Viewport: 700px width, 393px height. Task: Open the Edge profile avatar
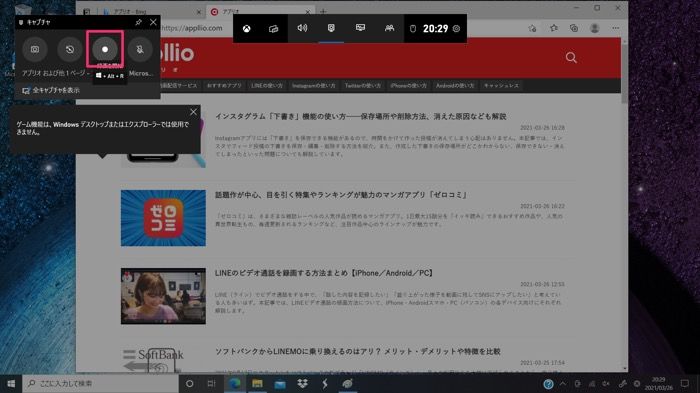pyautogui.click(x=594, y=28)
